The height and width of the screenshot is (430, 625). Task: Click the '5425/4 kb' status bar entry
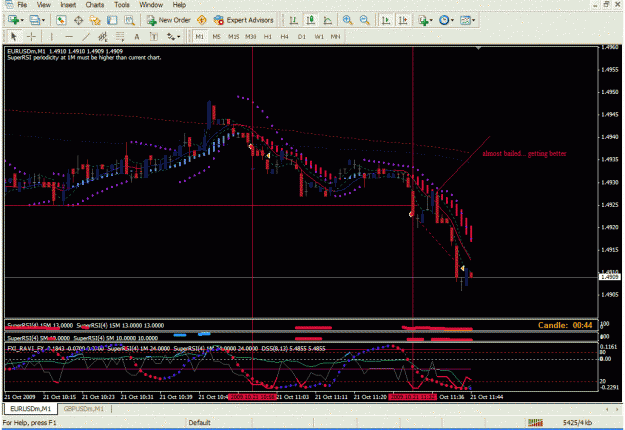(x=578, y=422)
